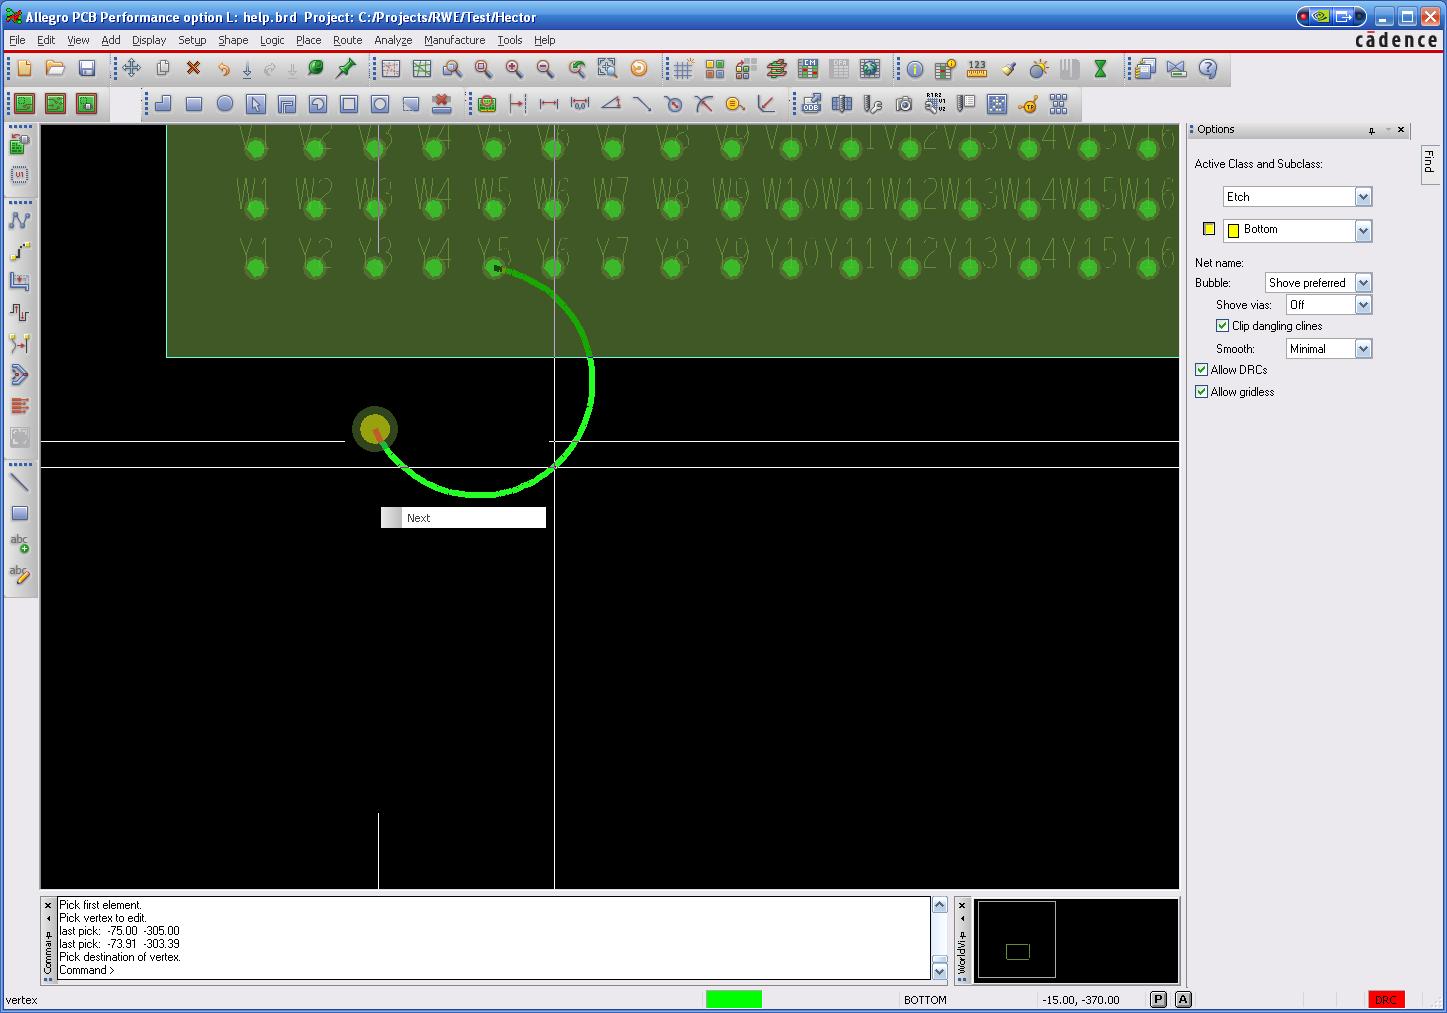
Task: Open the Manufacture menu
Action: tap(454, 40)
